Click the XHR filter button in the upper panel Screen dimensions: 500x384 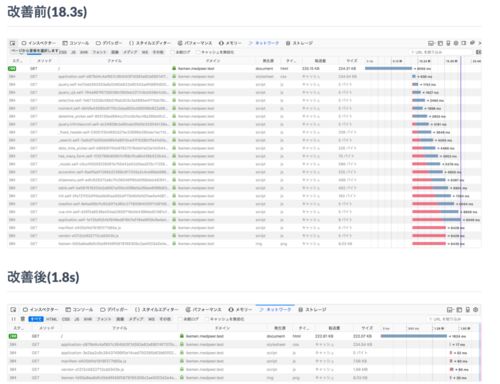84,52
